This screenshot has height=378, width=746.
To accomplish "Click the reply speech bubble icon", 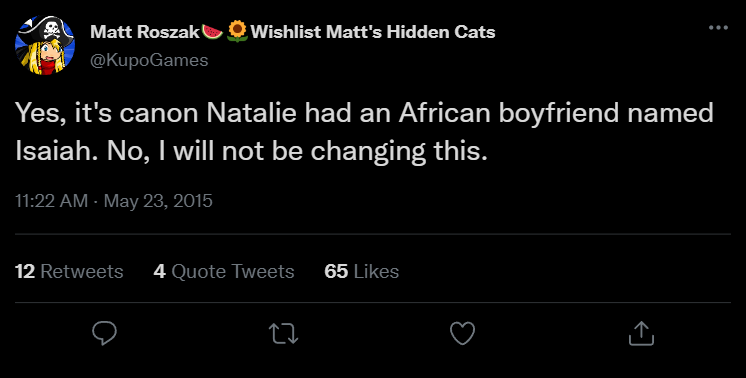I will click(104, 333).
